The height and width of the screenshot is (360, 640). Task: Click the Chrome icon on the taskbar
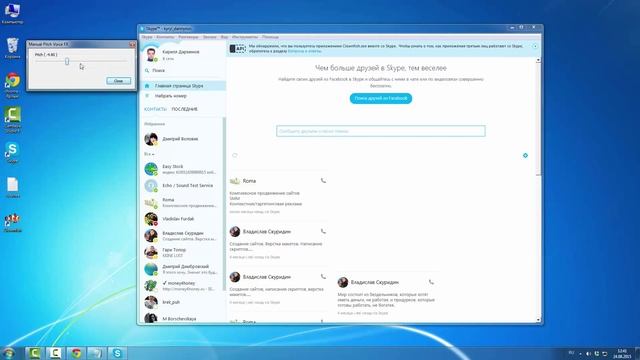76,353
